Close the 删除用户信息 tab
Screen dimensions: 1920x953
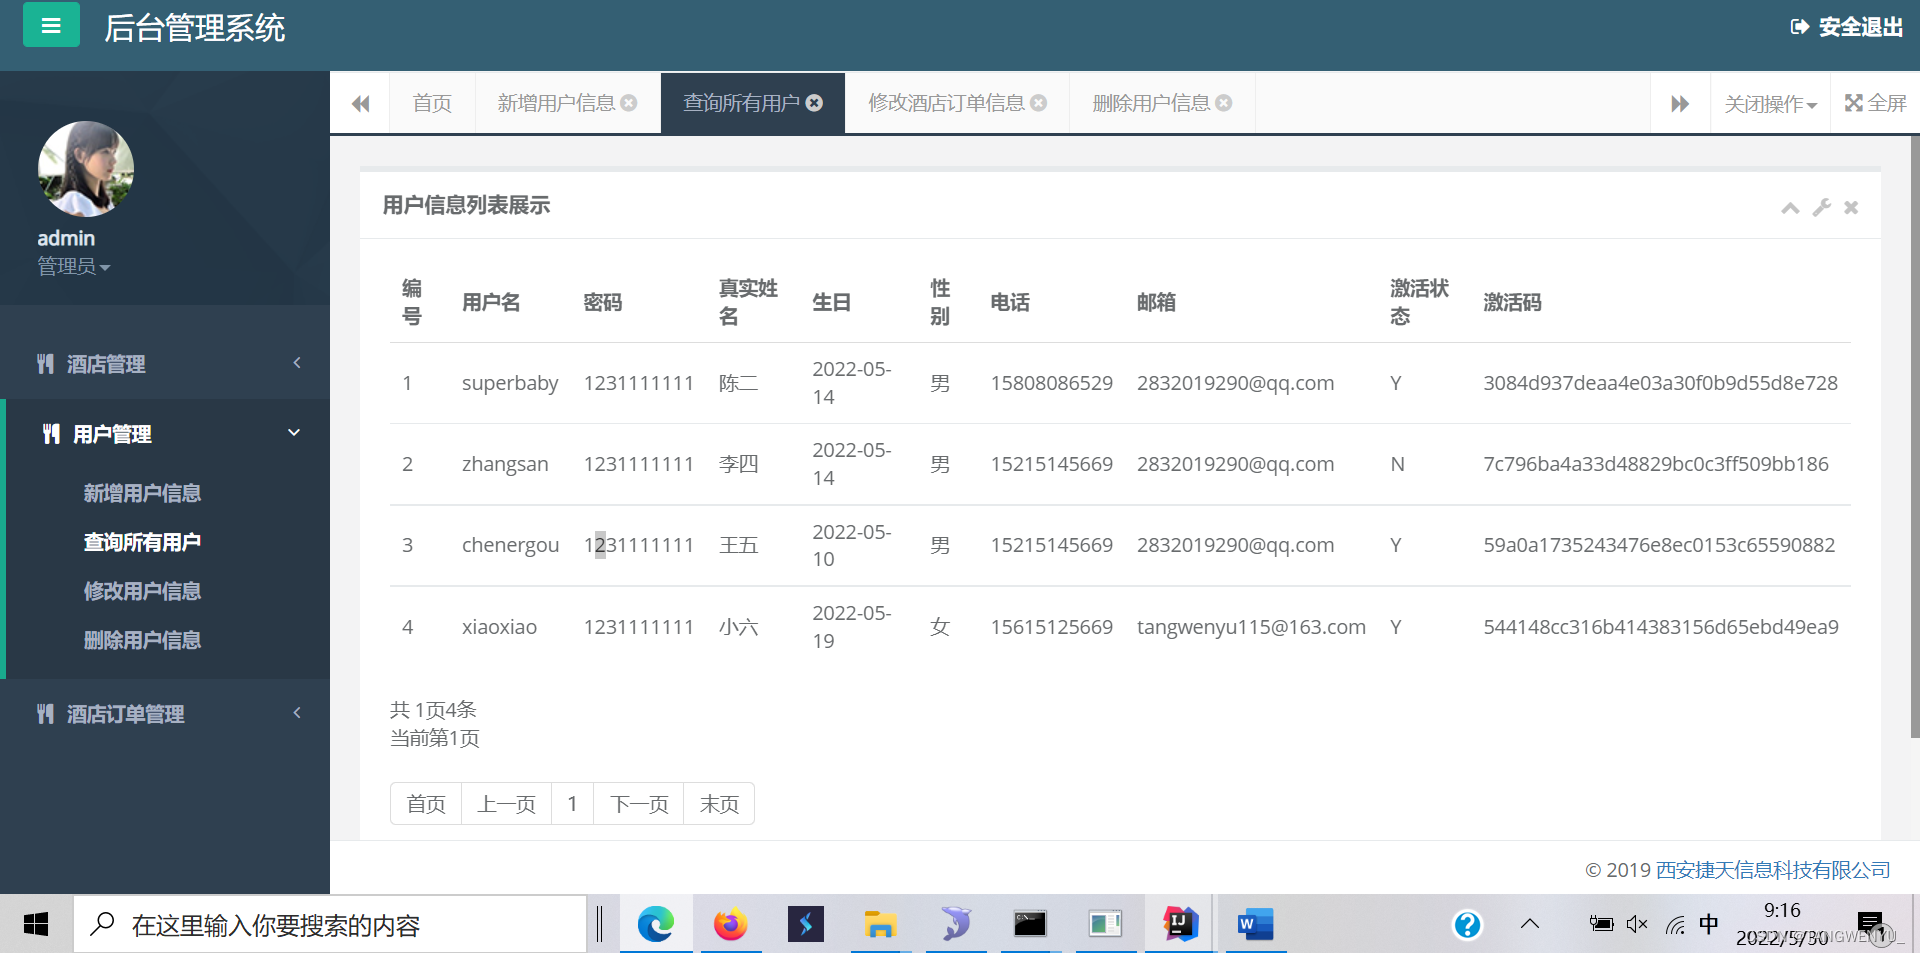click(1224, 102)
